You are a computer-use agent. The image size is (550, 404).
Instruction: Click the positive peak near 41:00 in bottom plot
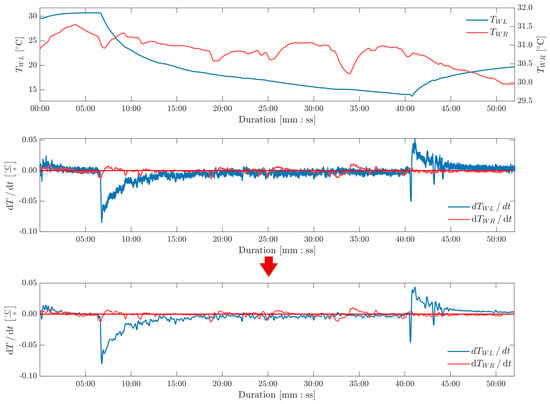pos(415,288)
